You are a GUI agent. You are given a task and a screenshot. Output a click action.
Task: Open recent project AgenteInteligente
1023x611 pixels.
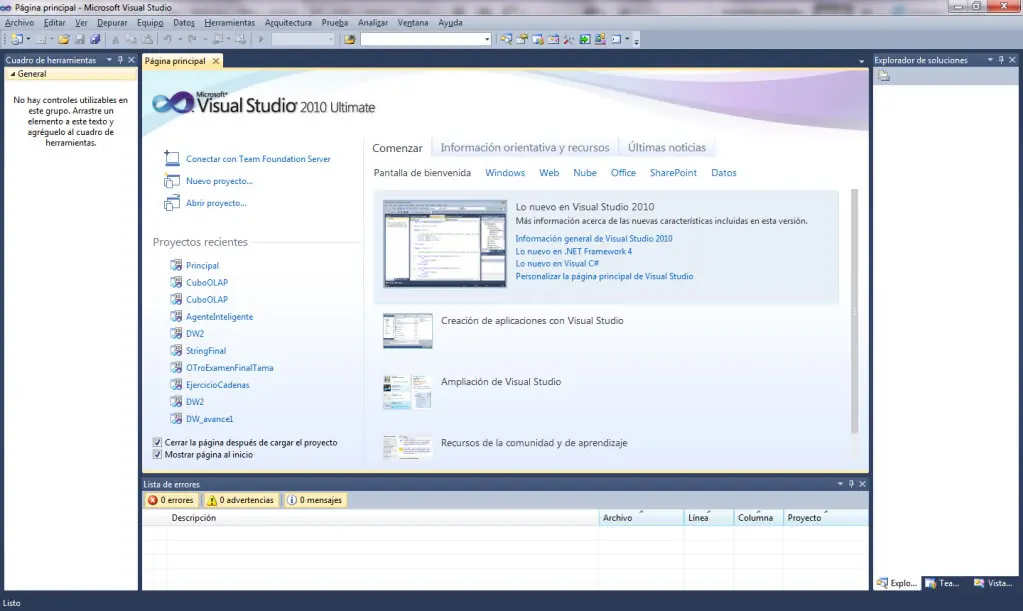[x=219, y=317]
